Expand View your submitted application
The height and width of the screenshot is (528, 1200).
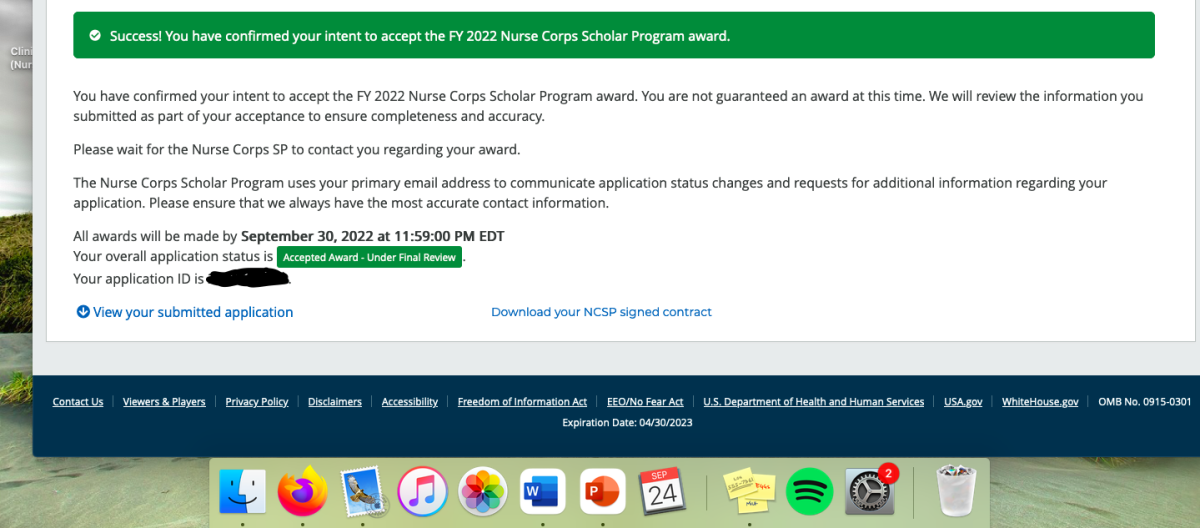[185, 312]
